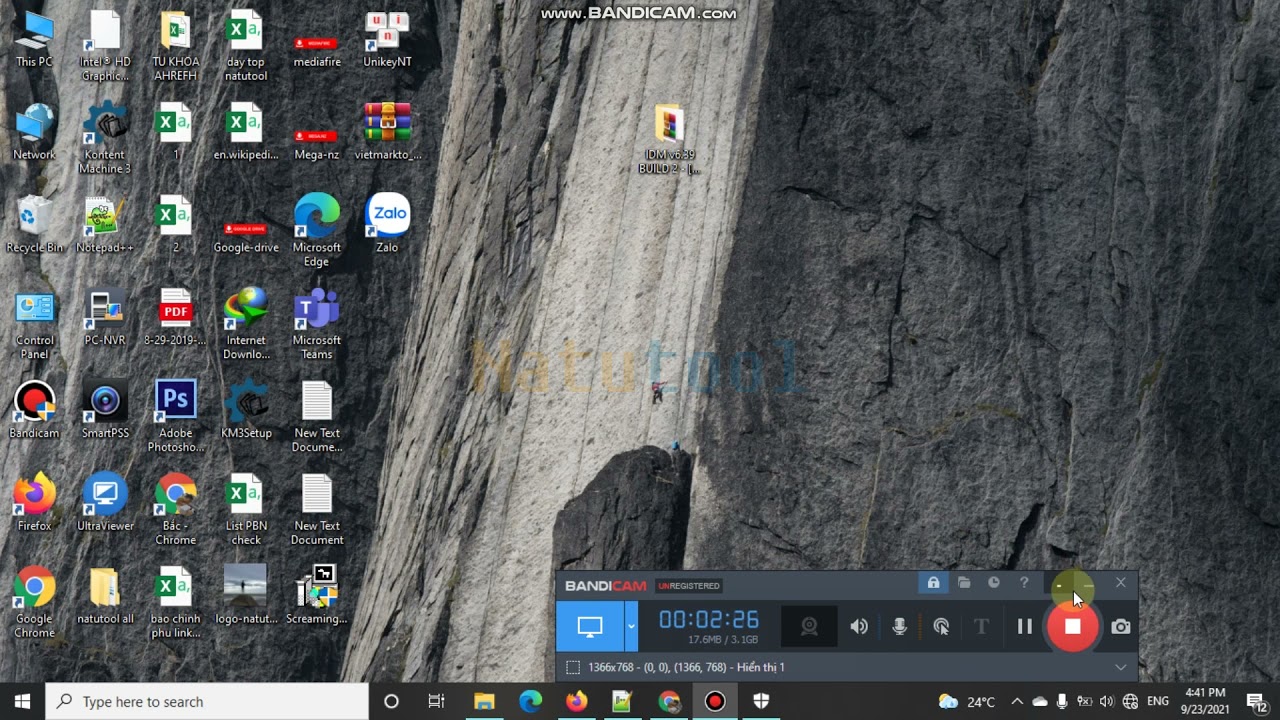The height and width of the screenshot is (720, 1280).
Task: Select vietmarkto WinRAR archive icon
Action: [387, 132]
